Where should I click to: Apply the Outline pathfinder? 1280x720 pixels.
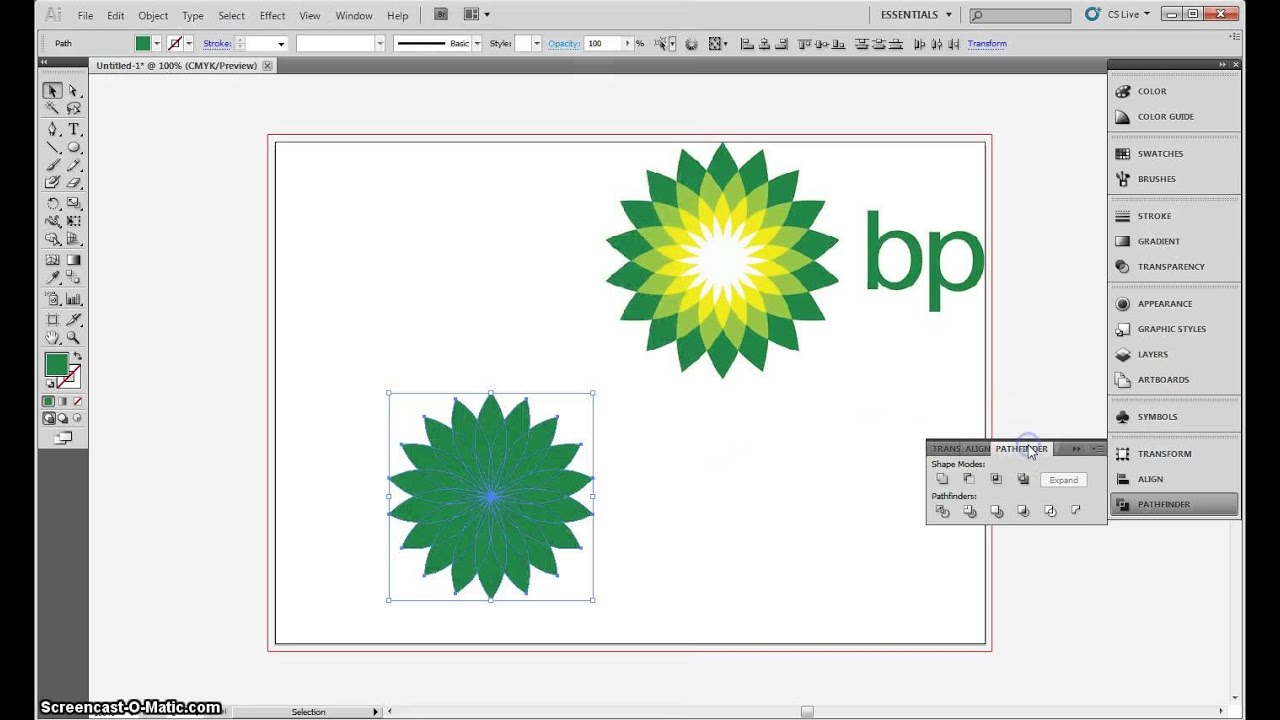click(x=1050, y=511)
